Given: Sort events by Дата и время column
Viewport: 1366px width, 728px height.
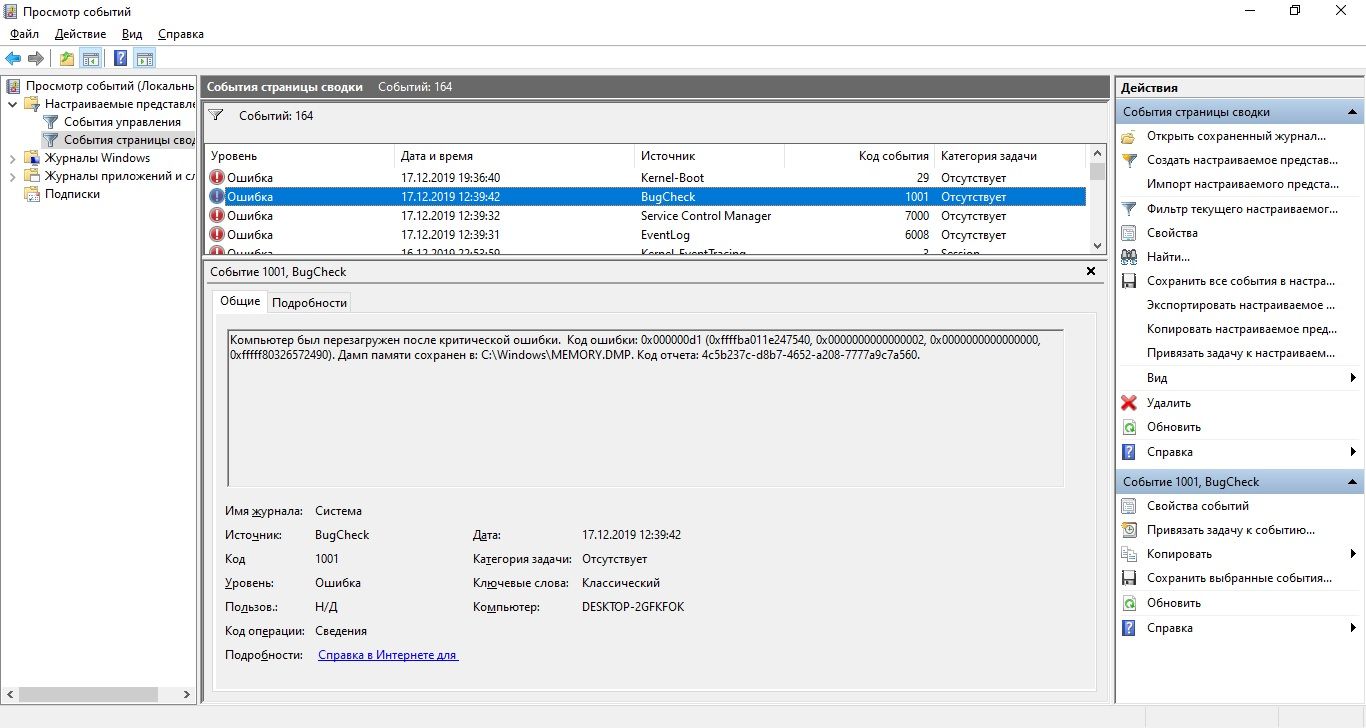Looking at the screenshot, I should [x=515, y=156].
